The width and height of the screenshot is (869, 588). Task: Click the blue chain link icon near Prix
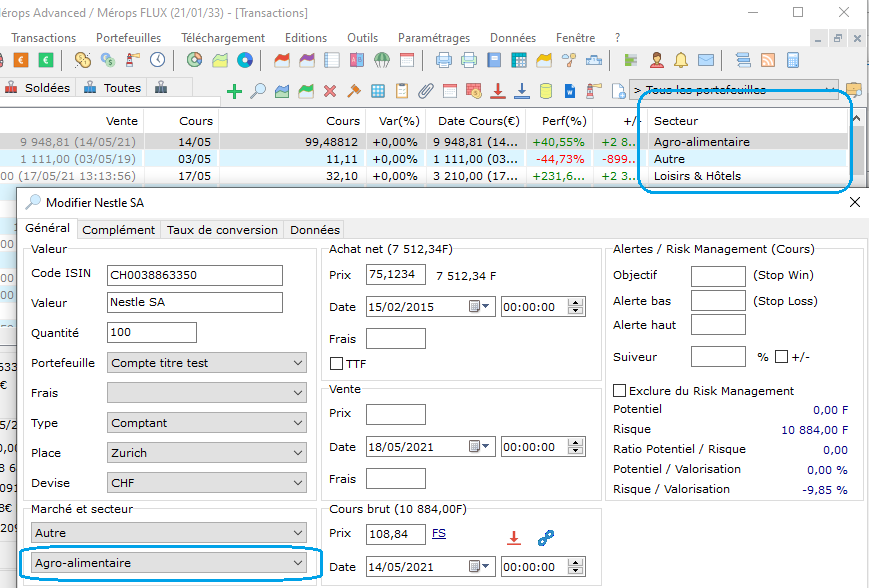pyautogui.click(x=546, y=538)
